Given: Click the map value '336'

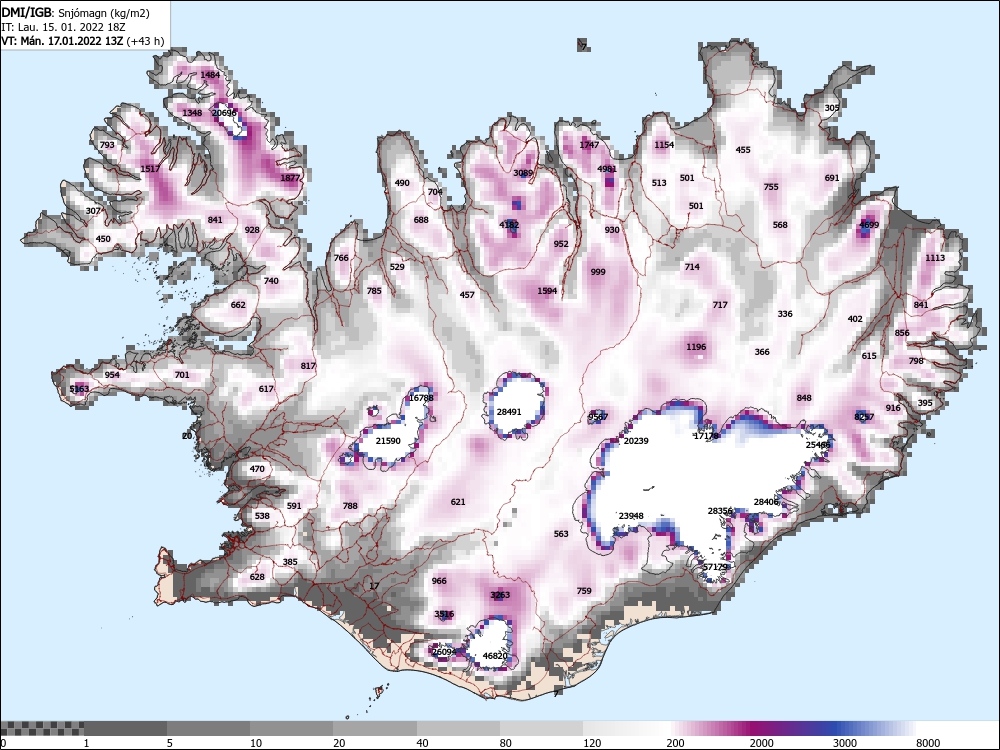Looking at the screenshot, I should 785,314.
